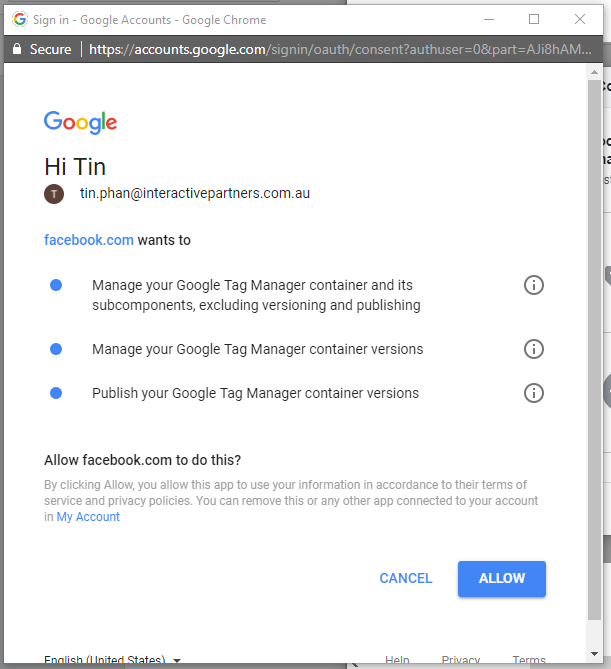Image resolution: width=611 pixels, height=669 pixels.
Task: Click 'Publish your Google Tag Manager container versions'
Action: [x=256, y=393]
